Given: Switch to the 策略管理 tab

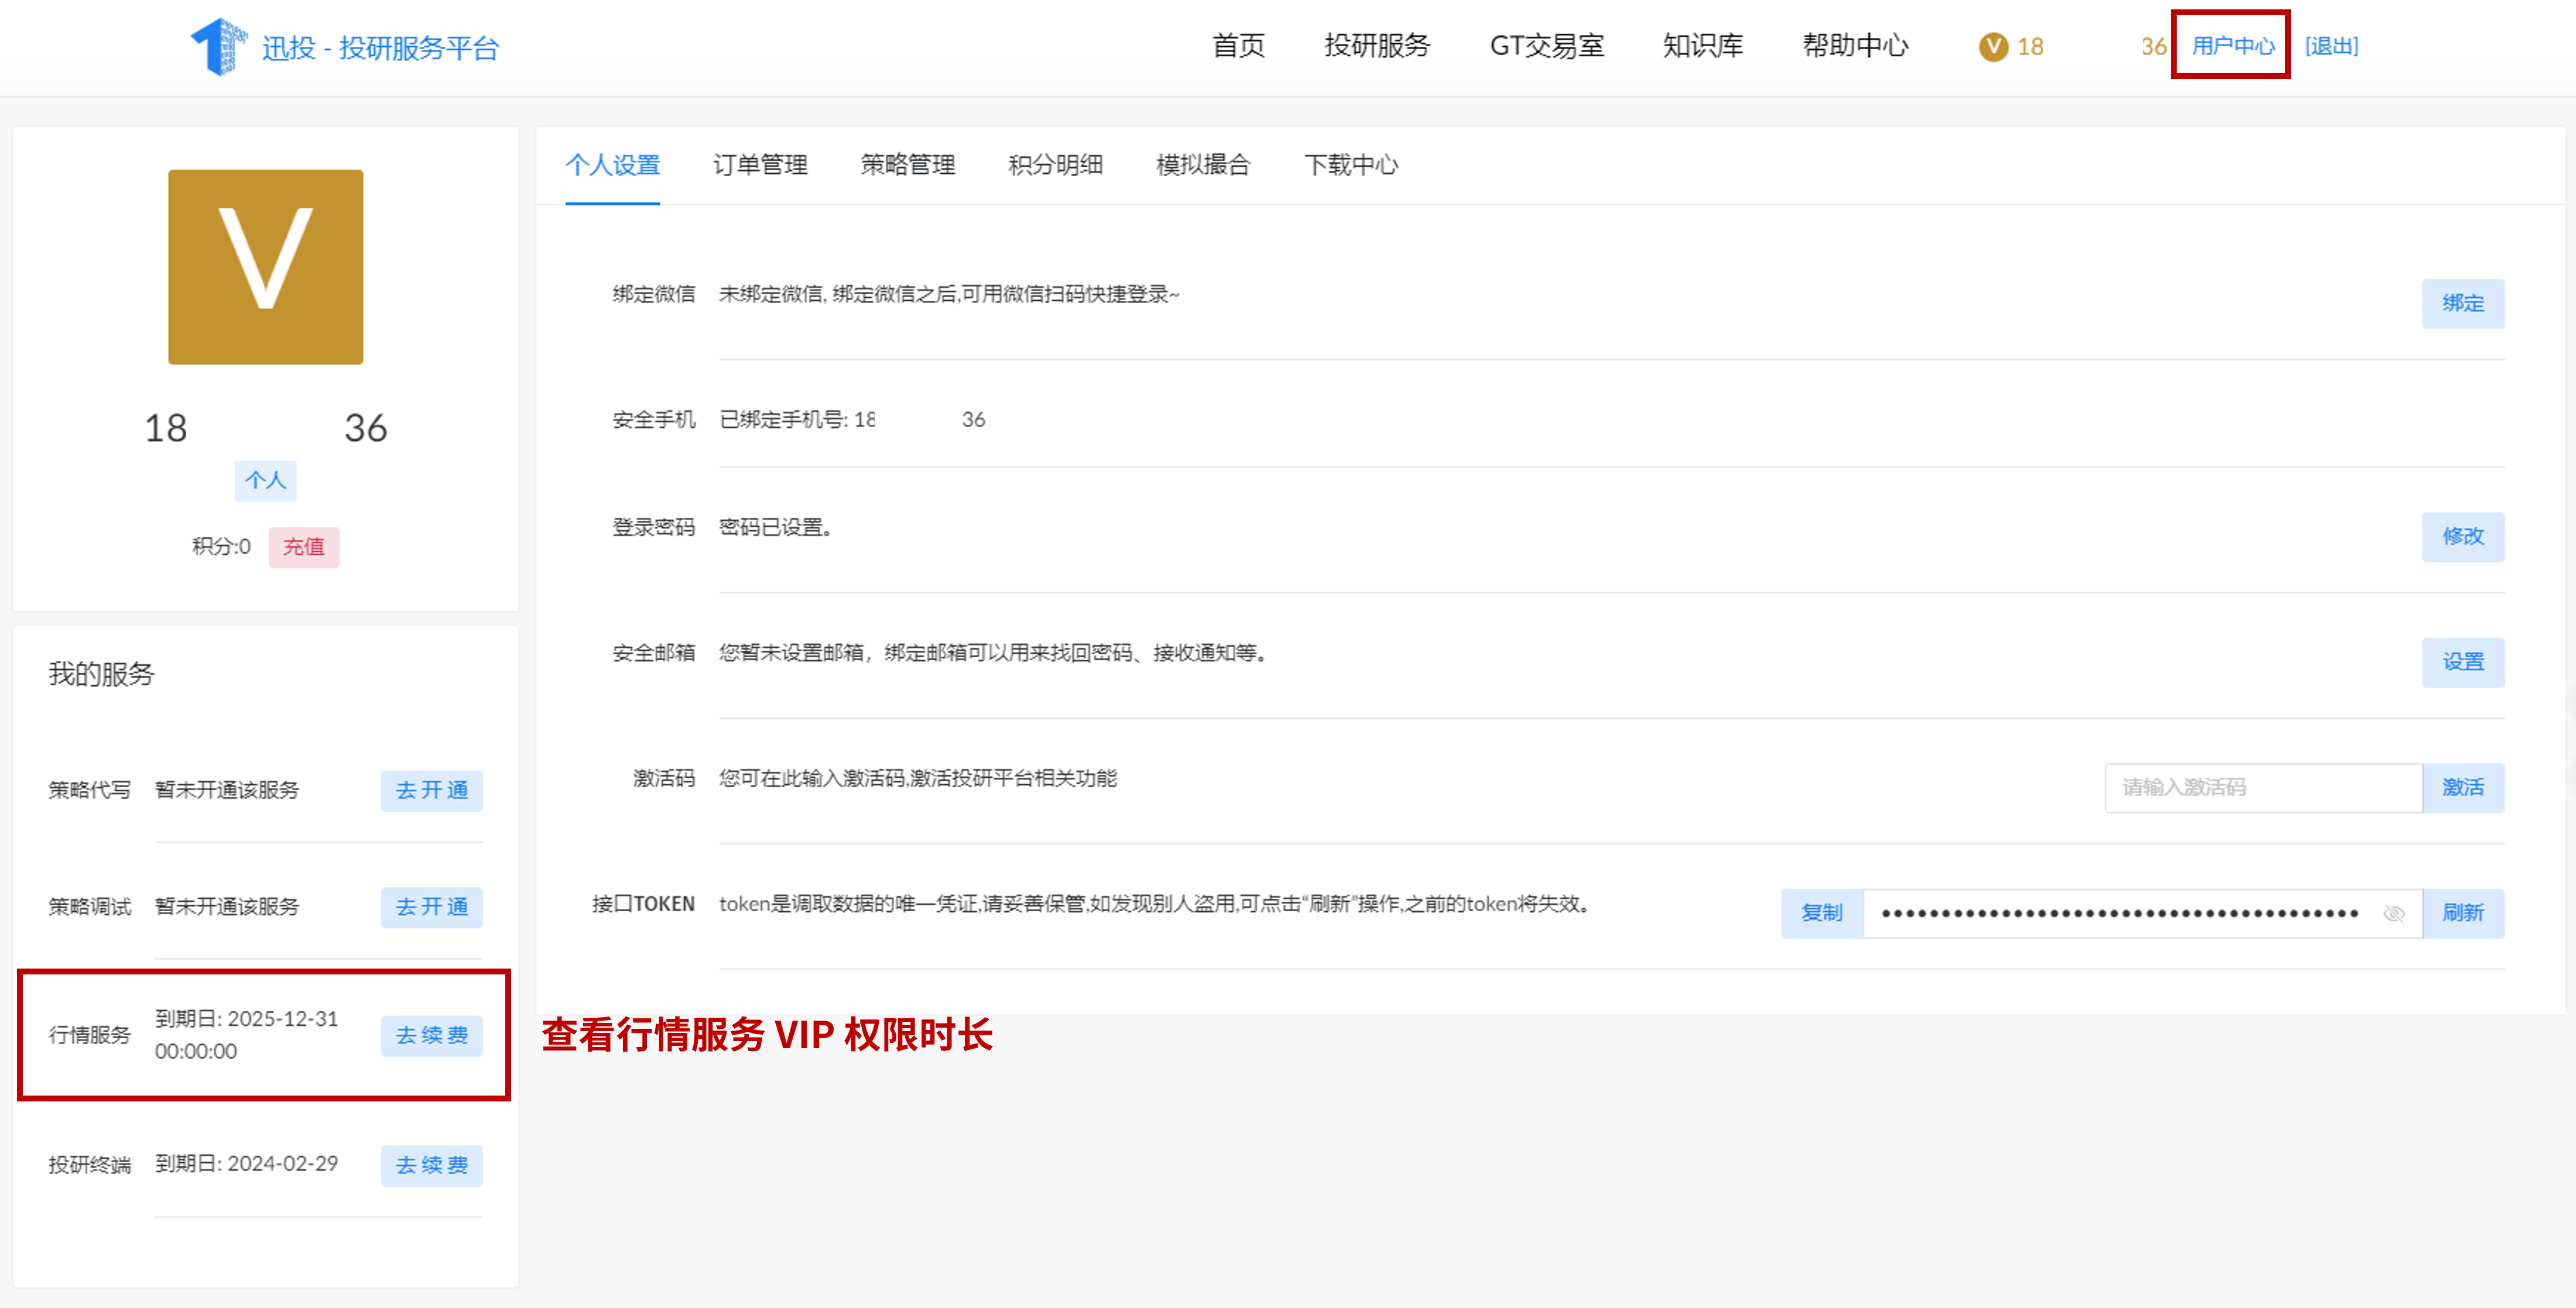Looking at the screenshot, I should tap(908, 165).
